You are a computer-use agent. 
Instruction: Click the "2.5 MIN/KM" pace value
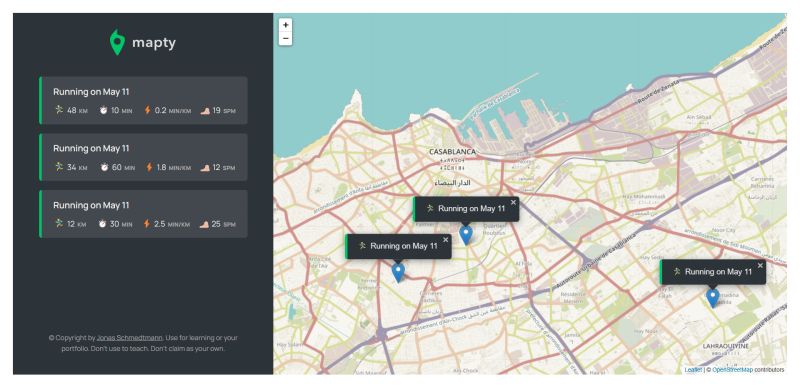(172, 224)
